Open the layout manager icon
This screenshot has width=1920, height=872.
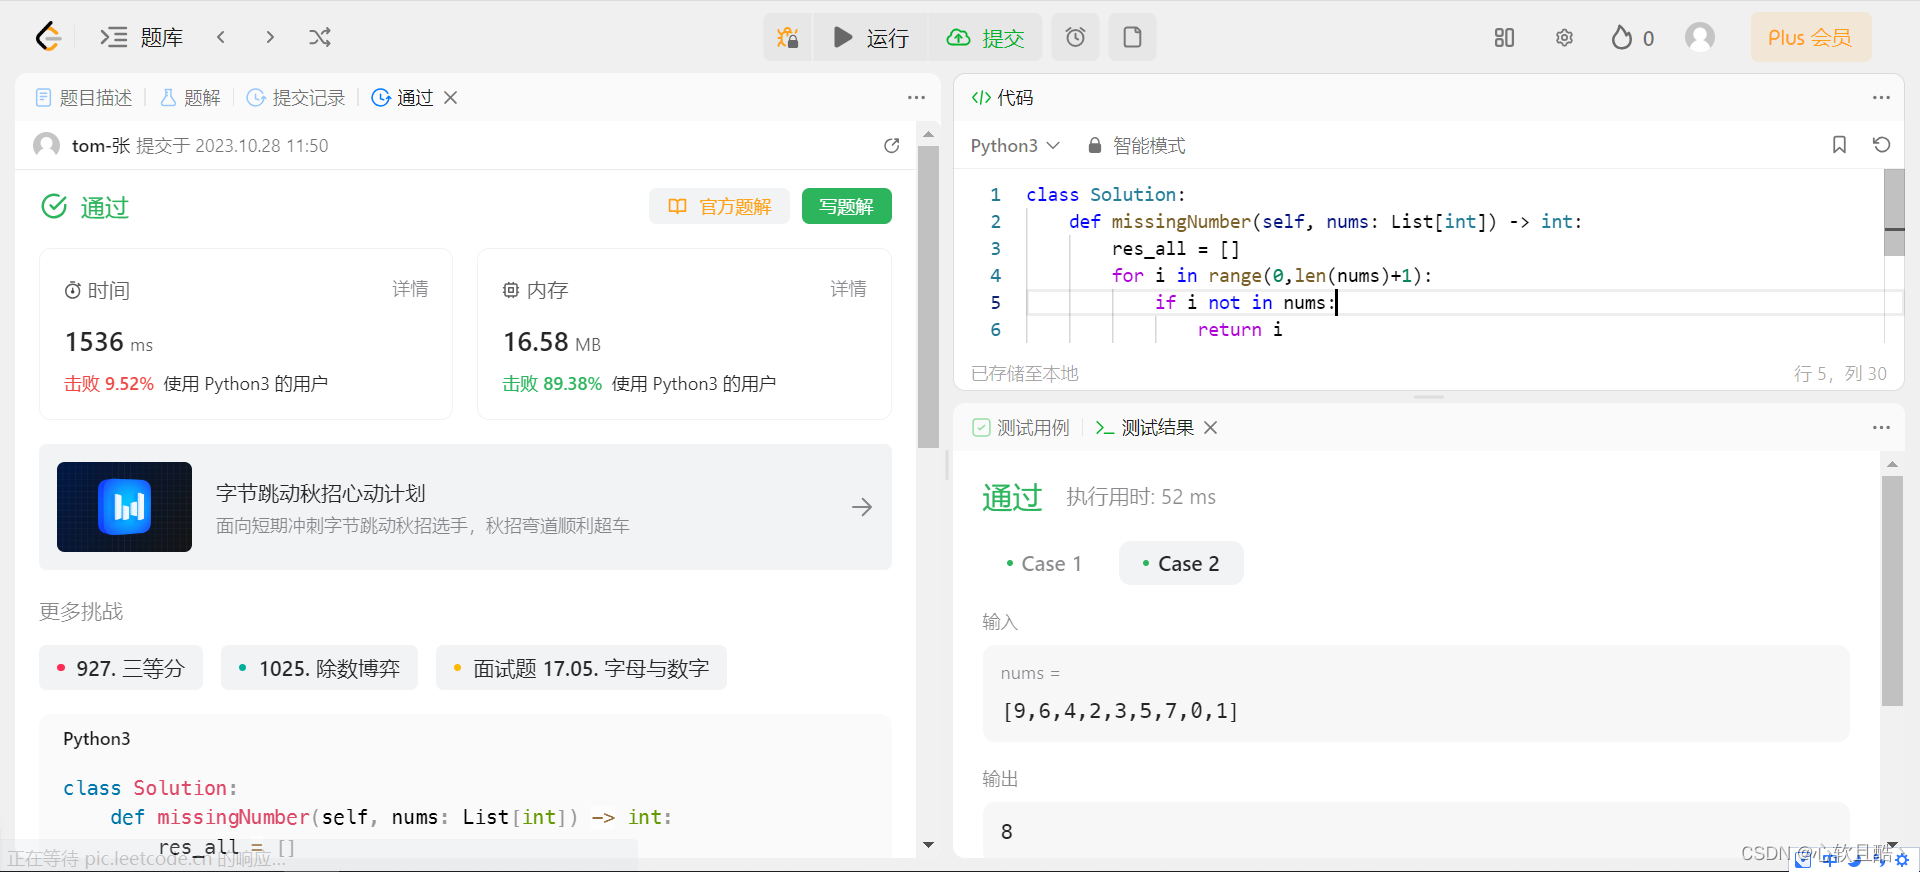[1504, 37]
